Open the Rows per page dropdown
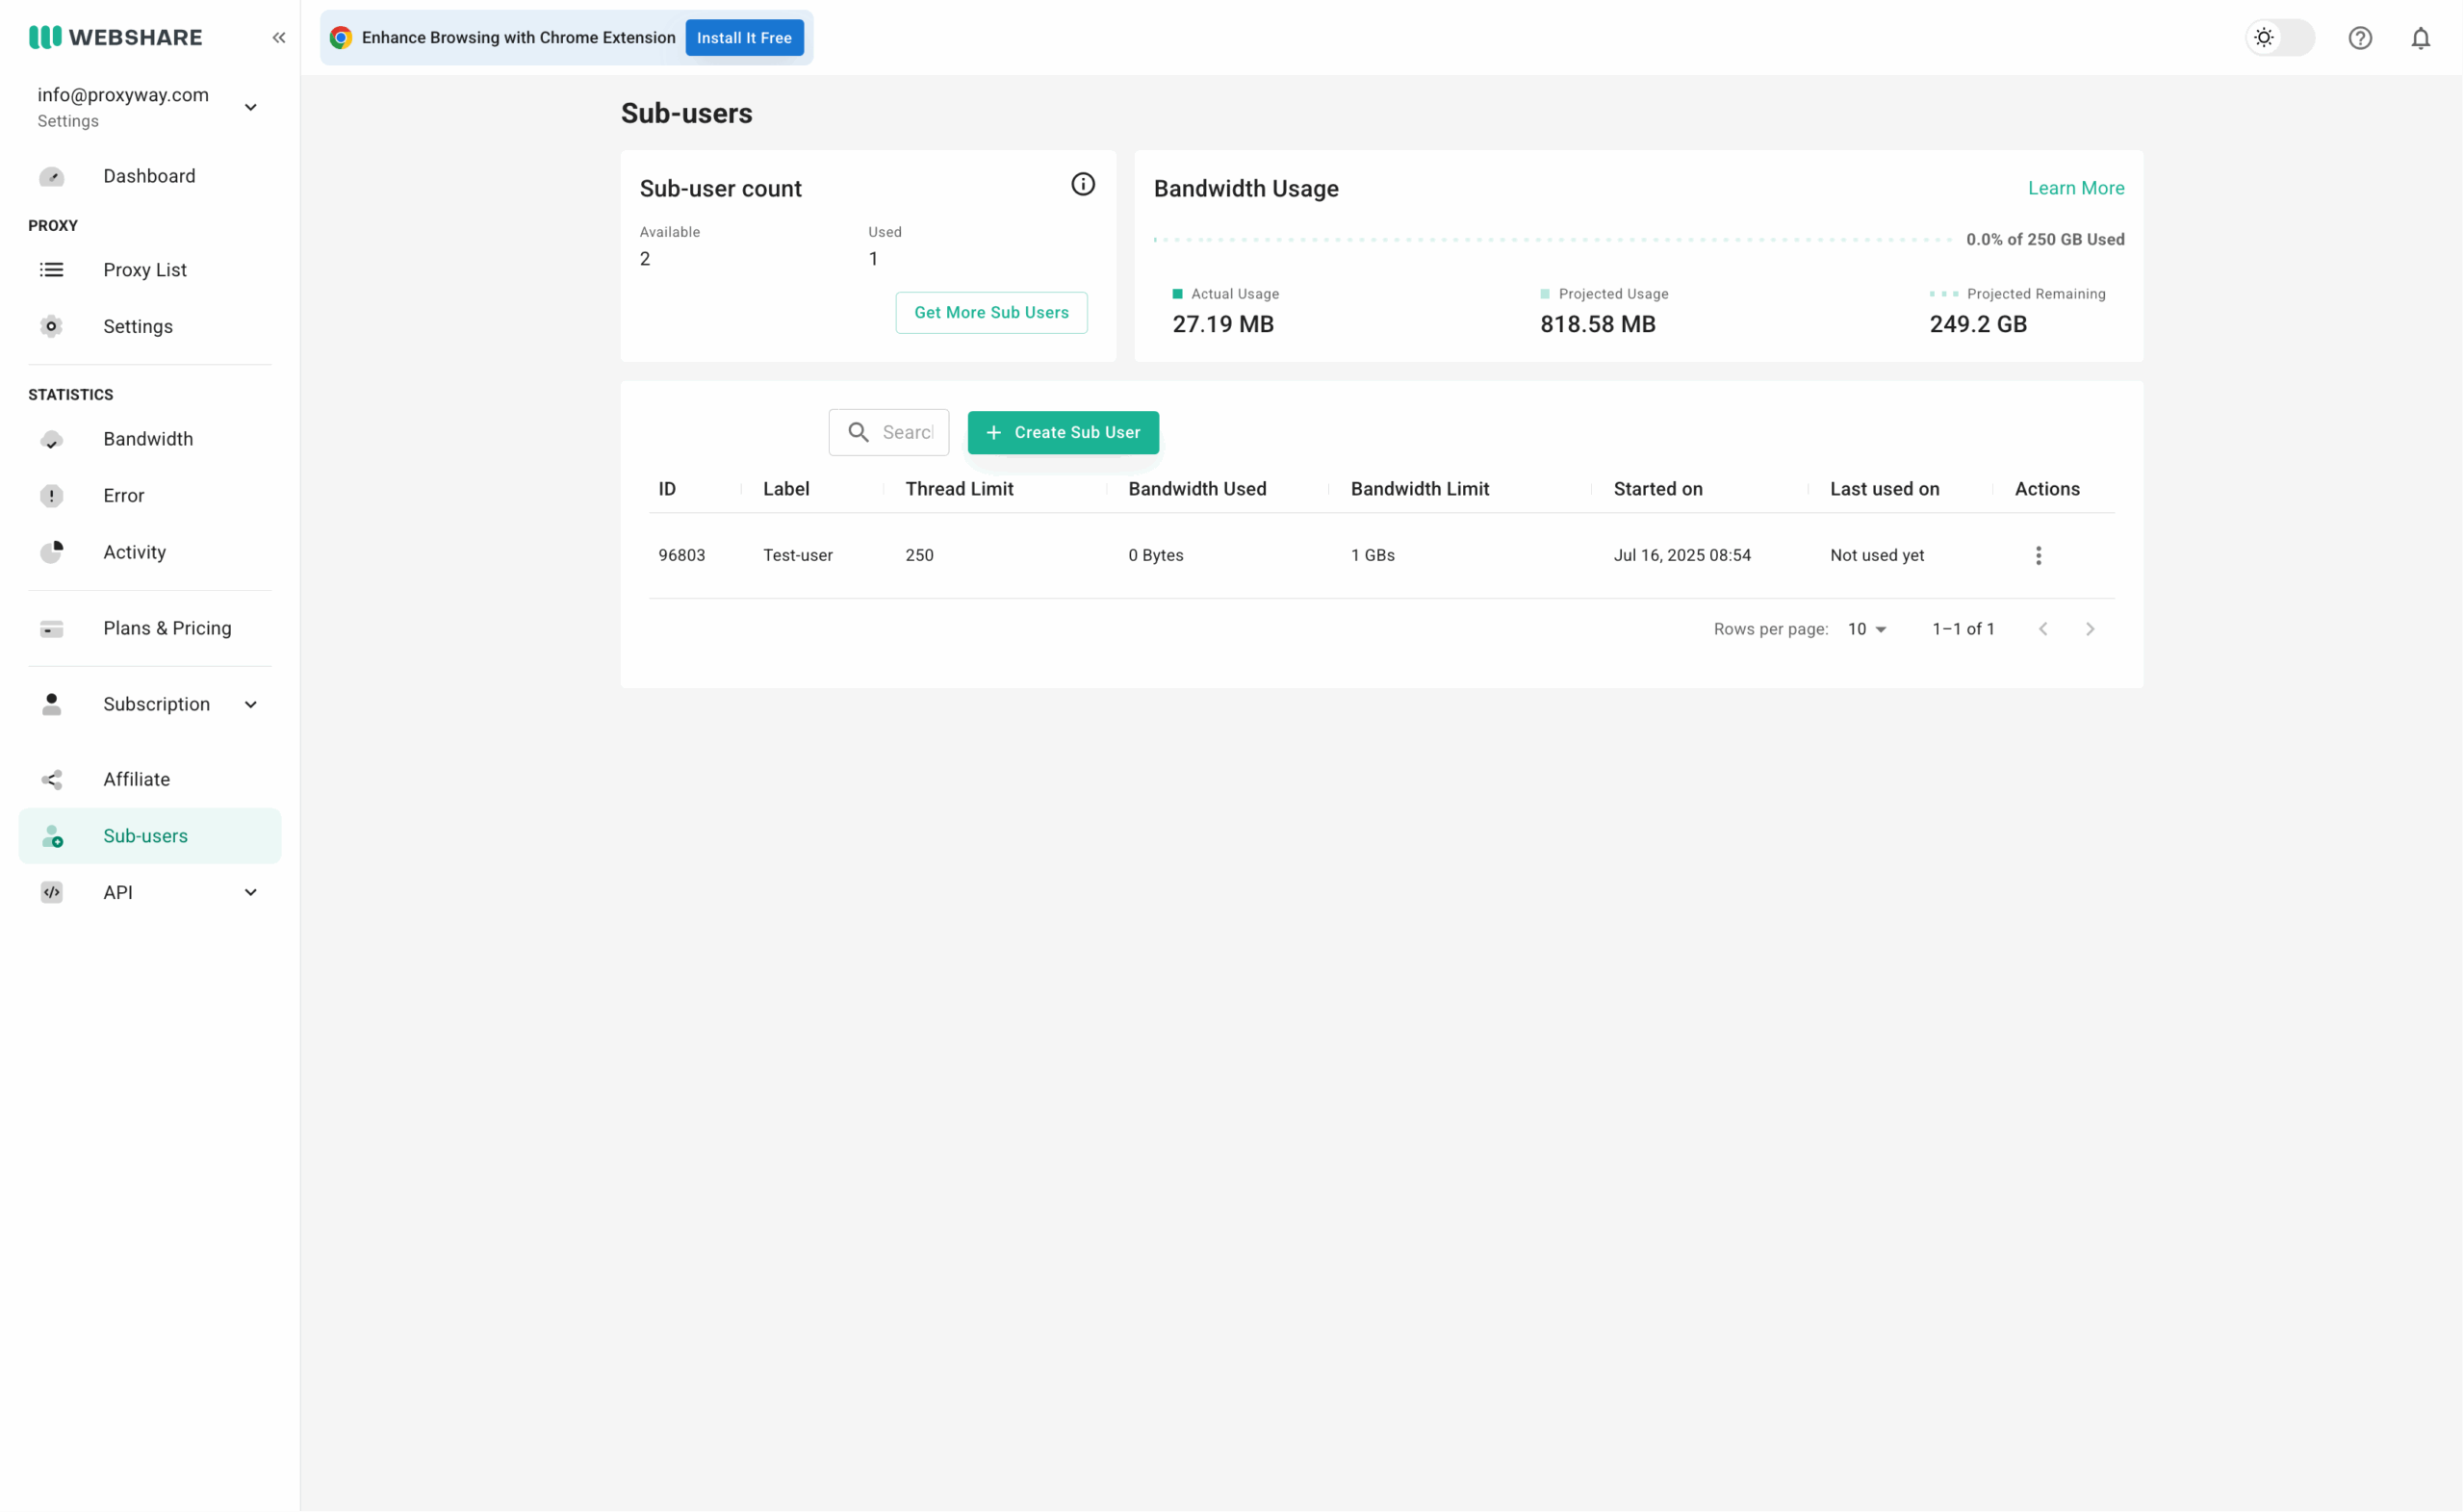2464x1512 pixels. (1867, 629)
